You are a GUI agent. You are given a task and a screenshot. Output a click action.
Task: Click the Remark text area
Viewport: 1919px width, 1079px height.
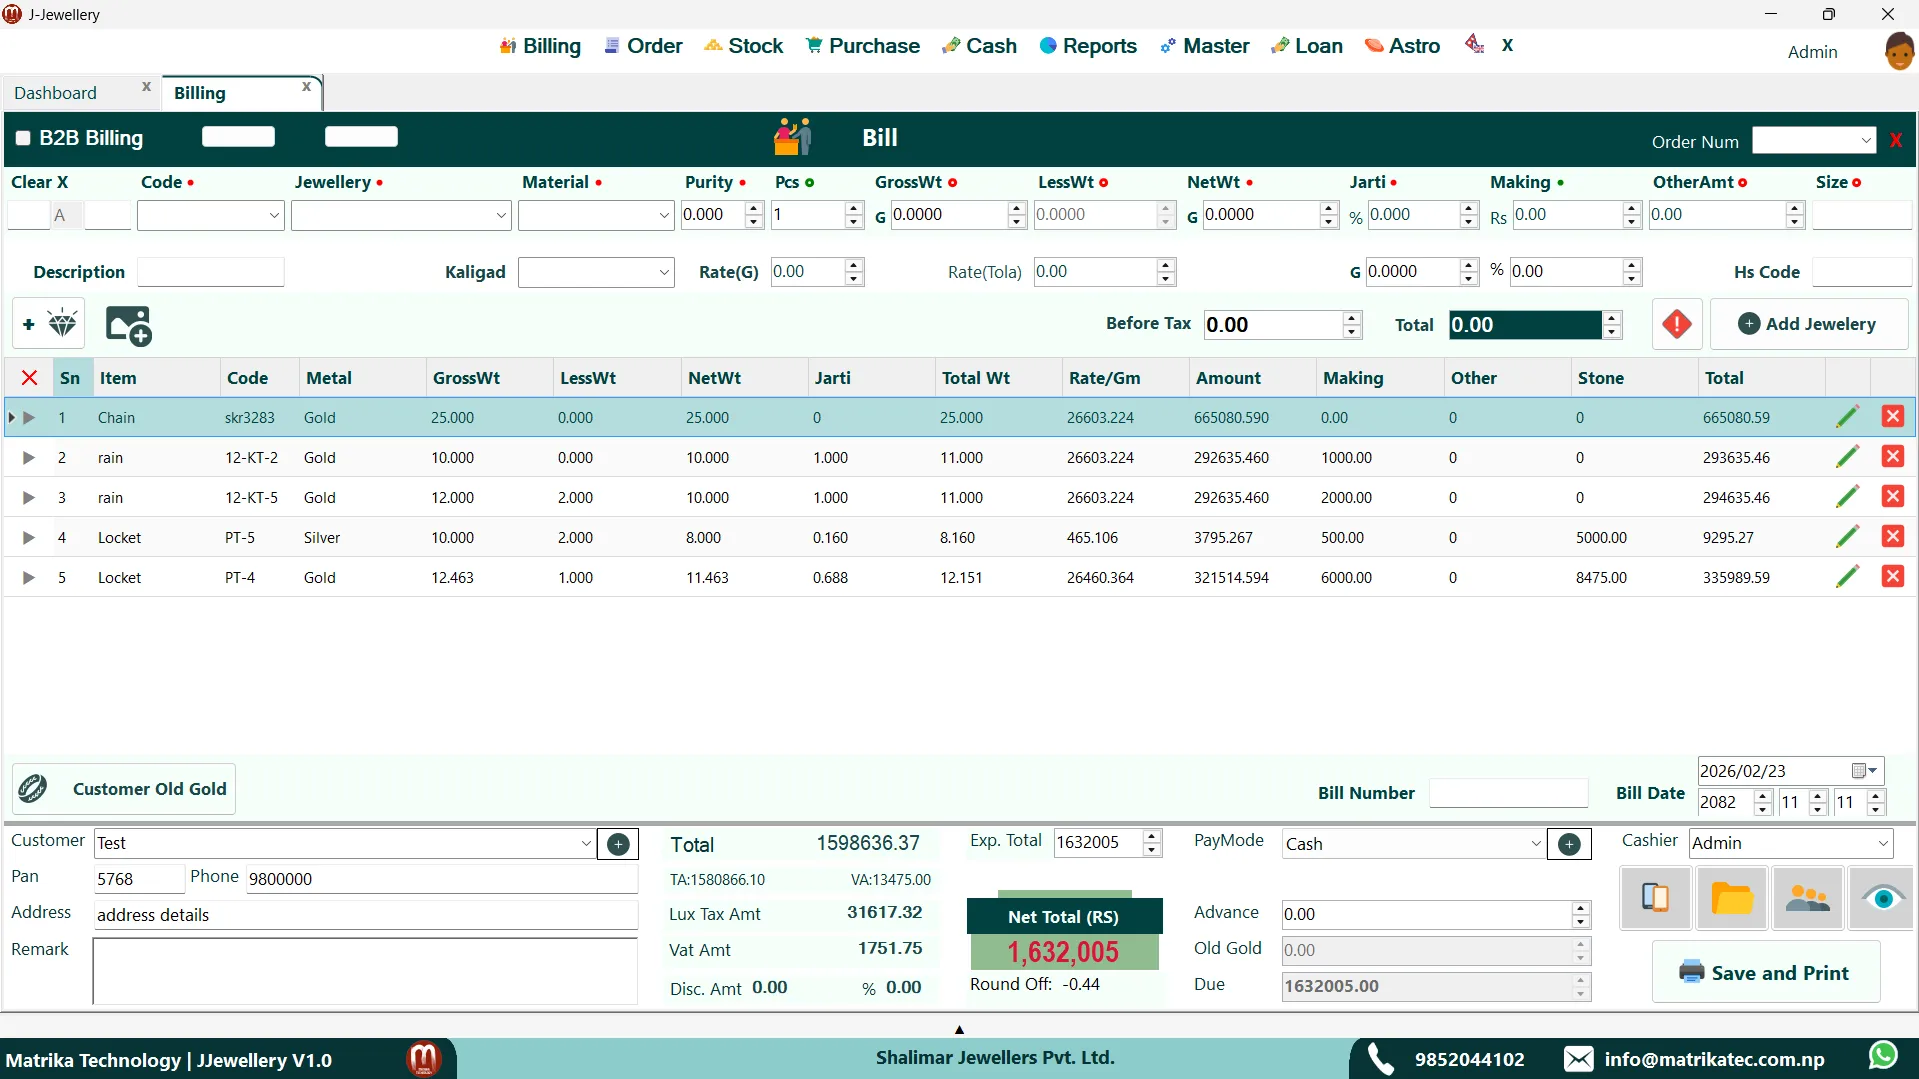pos(365,971)
